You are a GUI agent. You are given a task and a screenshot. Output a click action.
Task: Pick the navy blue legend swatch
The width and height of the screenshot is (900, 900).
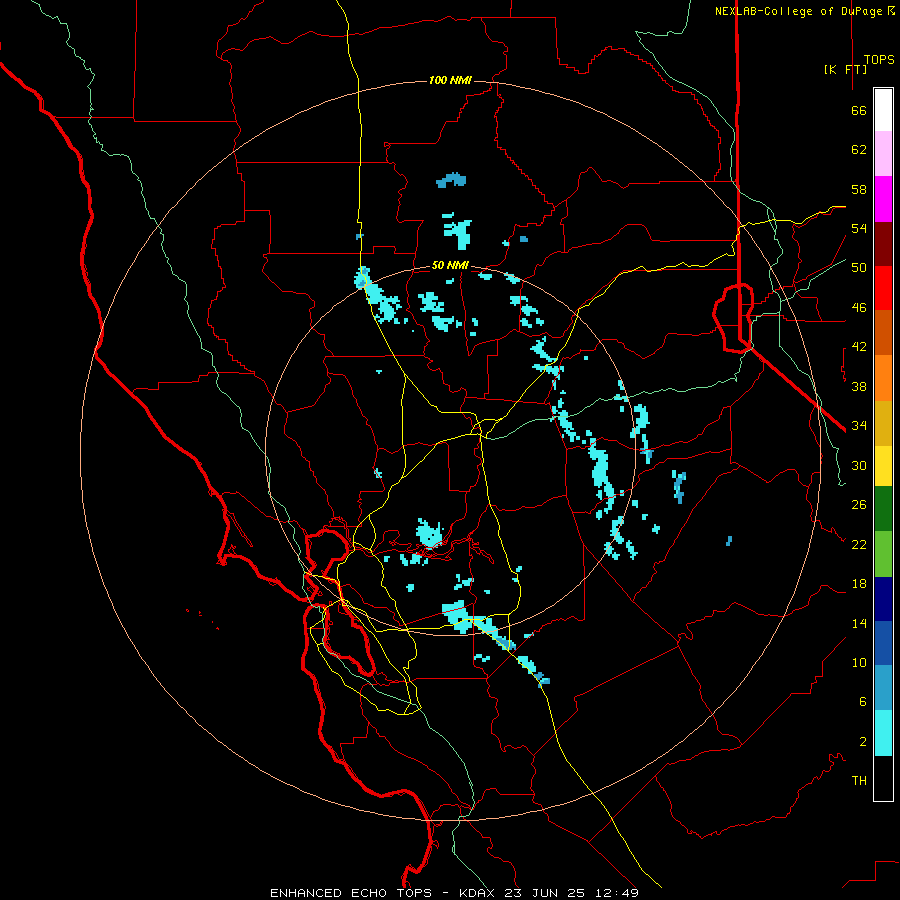tap(883, 599)
